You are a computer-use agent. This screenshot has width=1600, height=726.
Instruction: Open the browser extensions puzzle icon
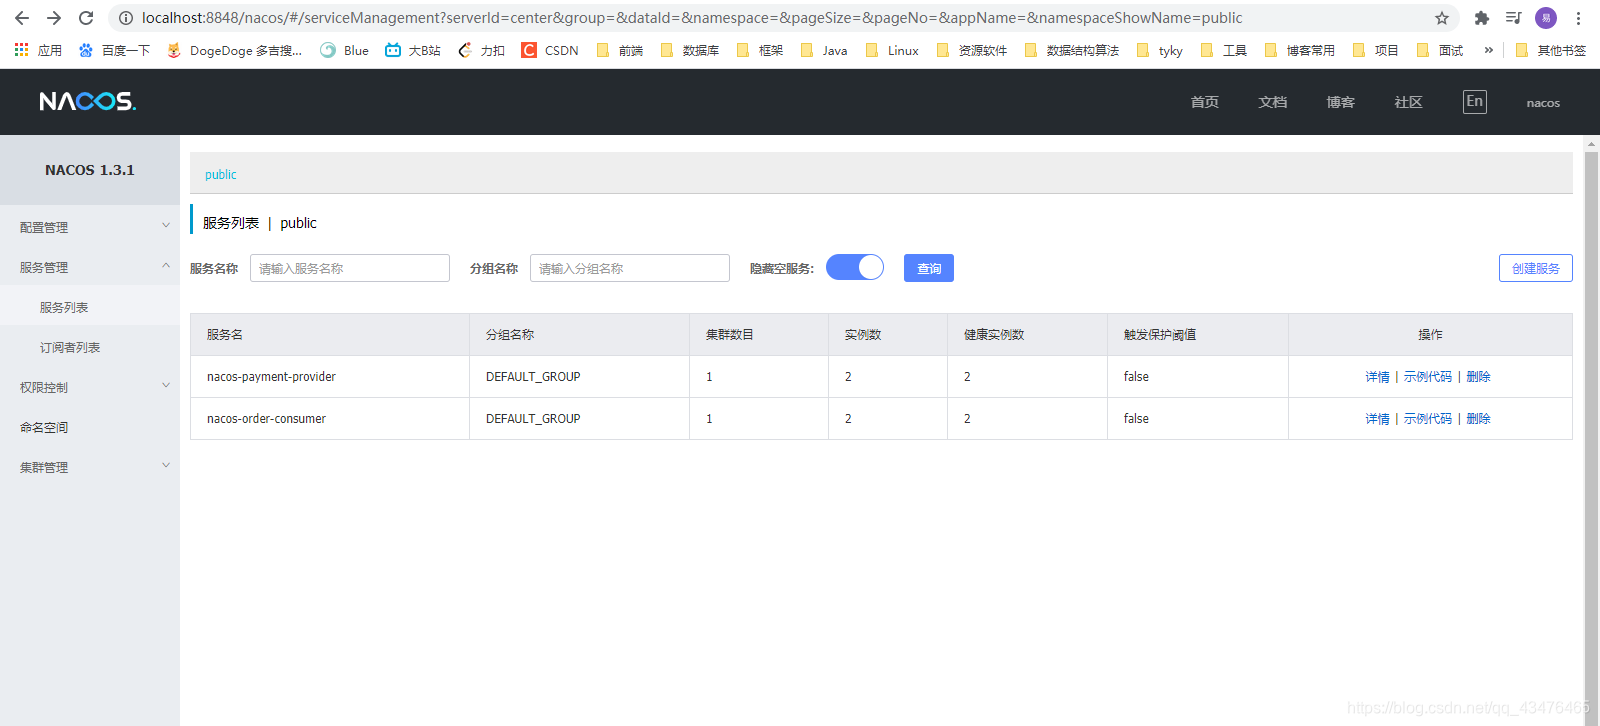(1482, 18)
